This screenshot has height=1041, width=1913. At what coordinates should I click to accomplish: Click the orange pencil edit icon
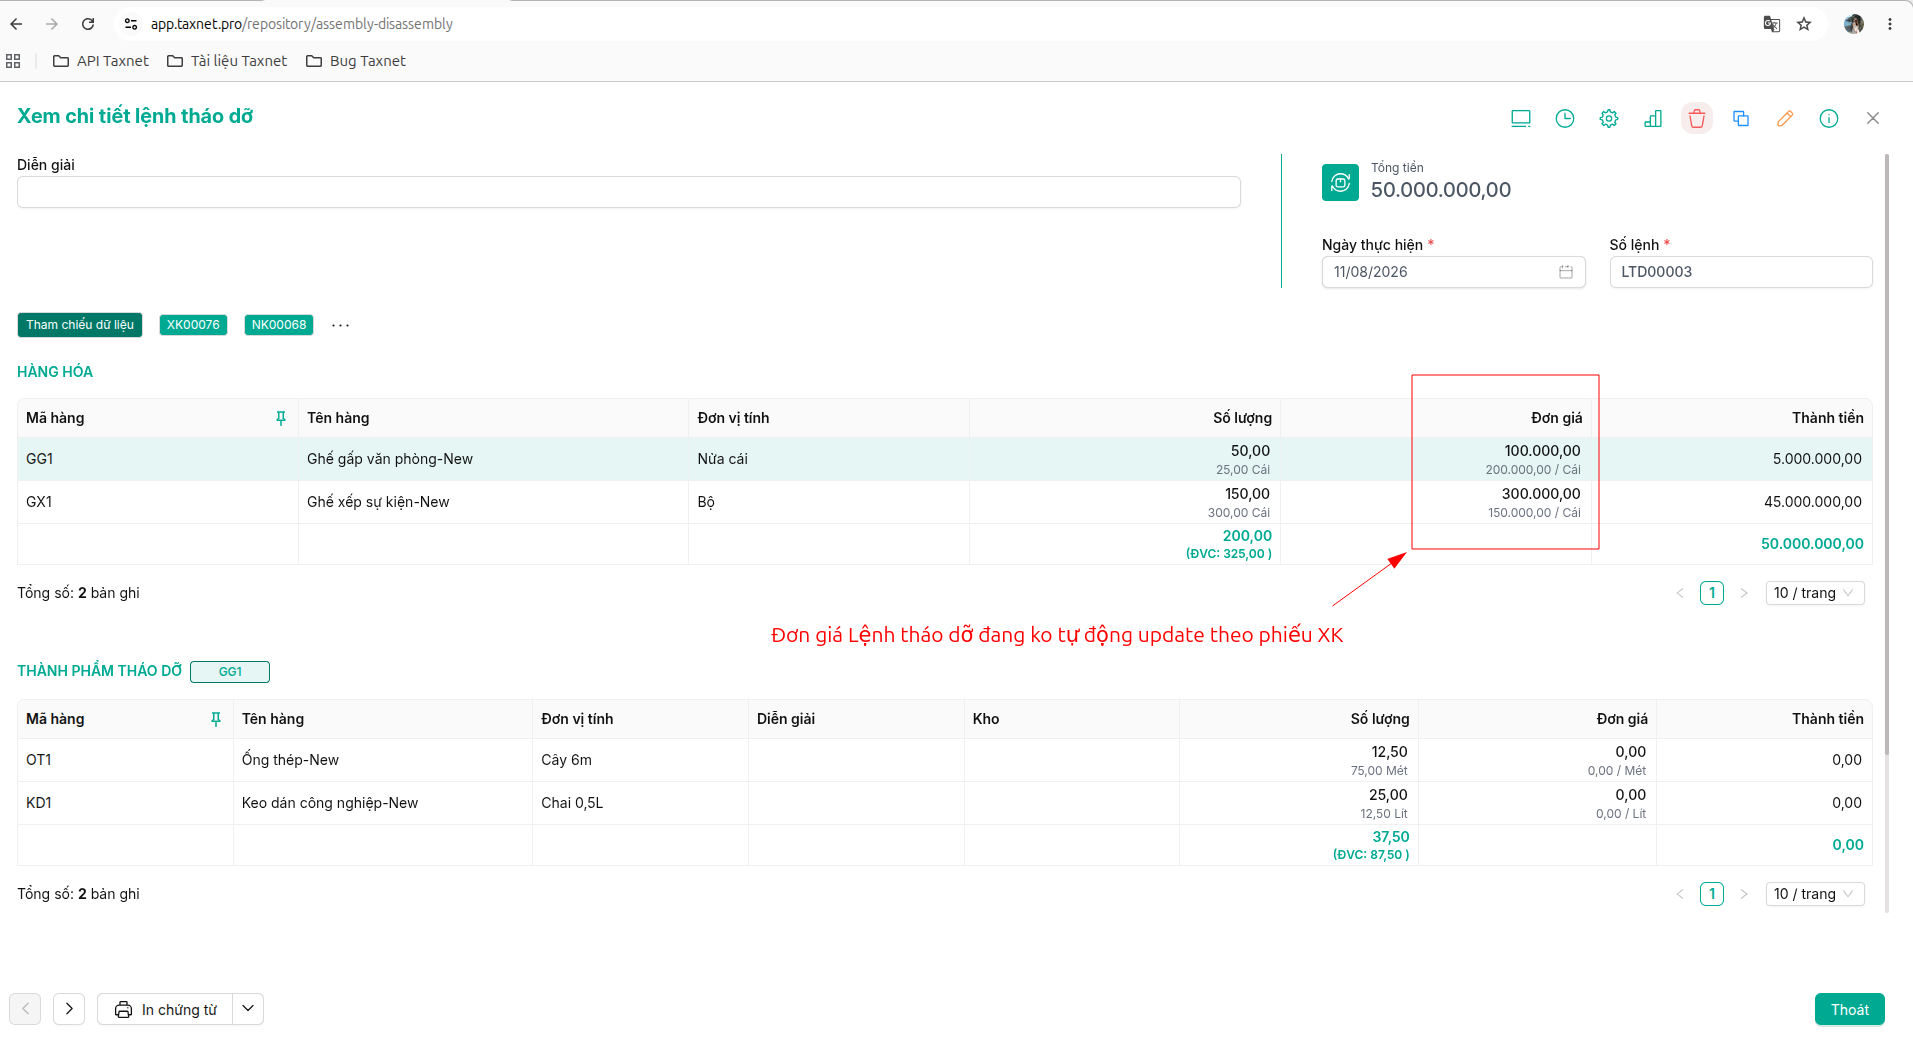(x=1785, y=118)
